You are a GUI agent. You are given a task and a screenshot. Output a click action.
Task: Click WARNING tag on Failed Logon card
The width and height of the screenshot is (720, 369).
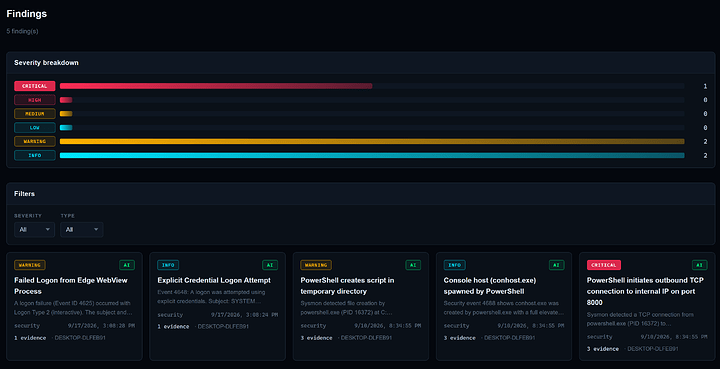coord(30,265)
